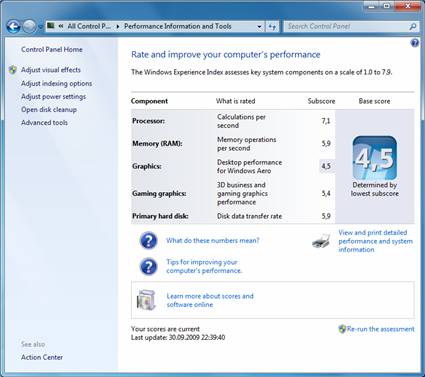
Task: Select the Primary hard disk subscore 5,9
Action: pos(326,216)
